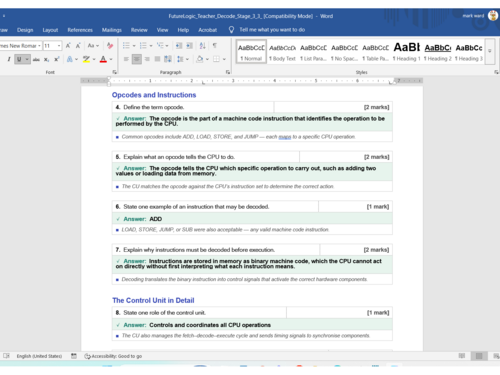Show paragraph marks with the pilcrow icon
The image size is (500, 375).
click(215, 46)
